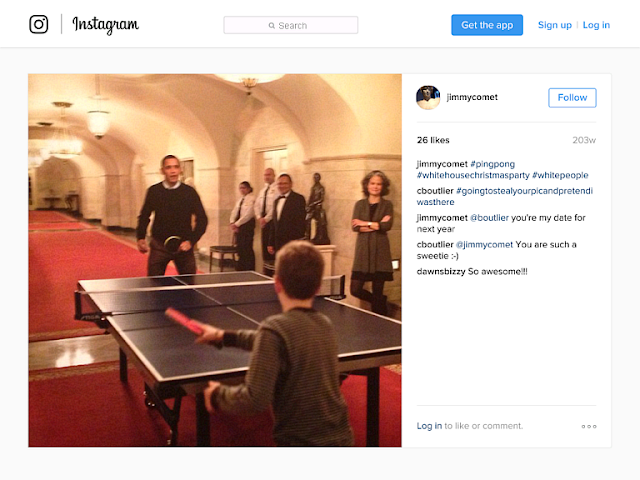
Task: Click the Instagram camera logo icon
Action: 39,24
